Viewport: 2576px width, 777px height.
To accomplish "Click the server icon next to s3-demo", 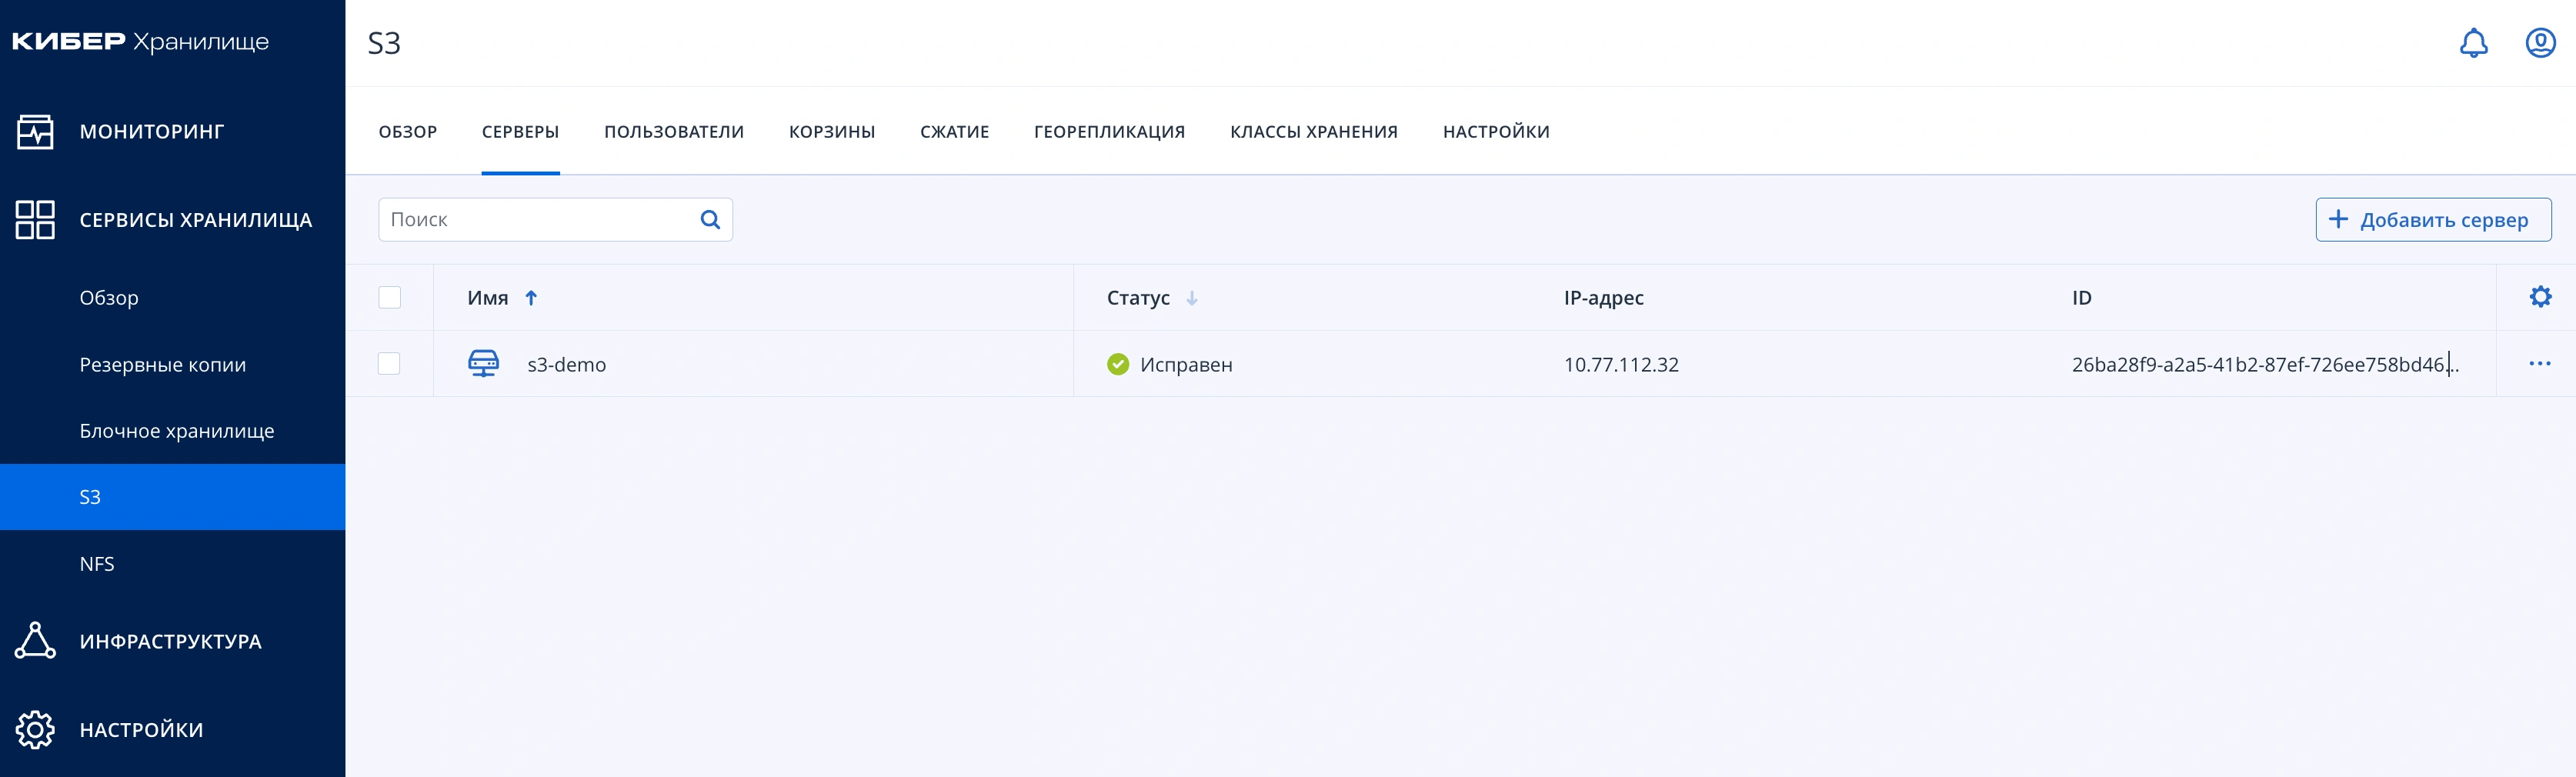I will tap(484, 364).
